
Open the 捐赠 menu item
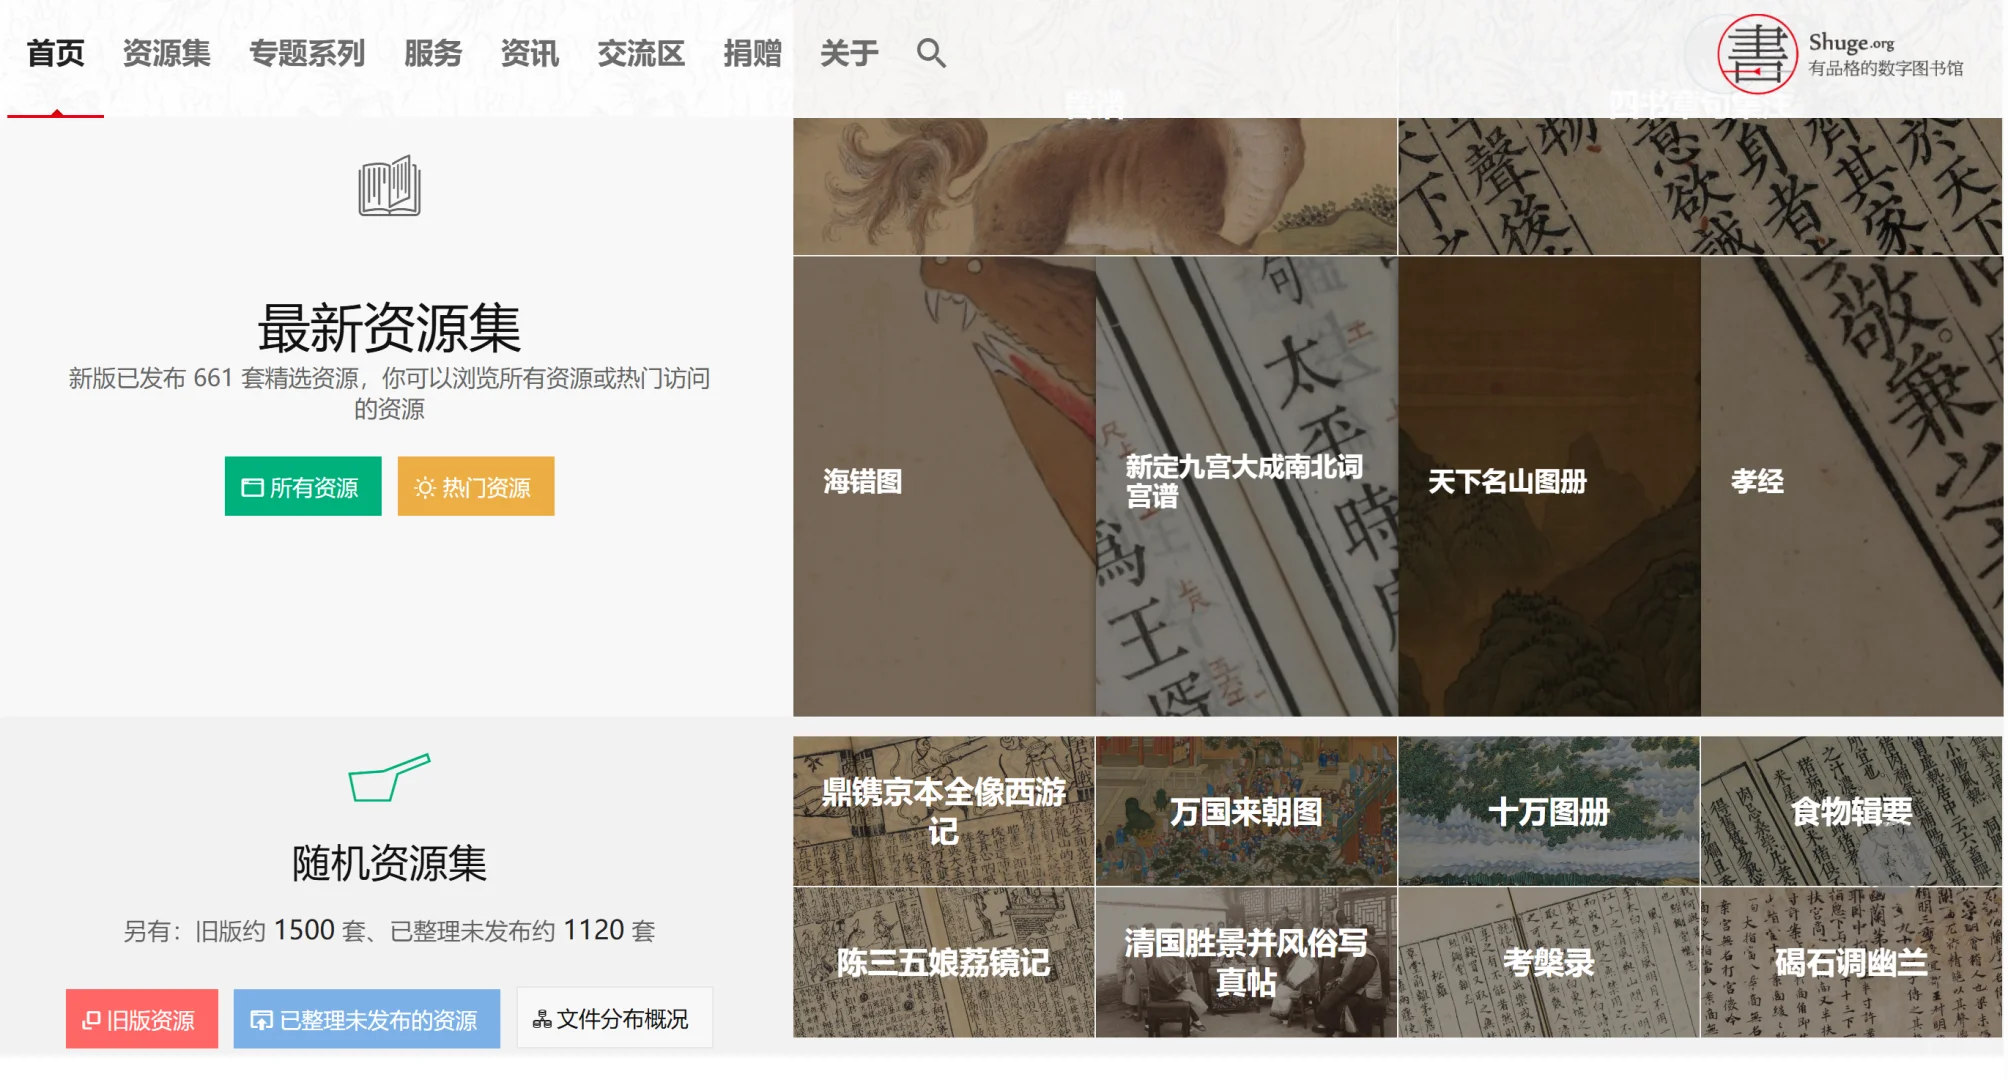753,53
